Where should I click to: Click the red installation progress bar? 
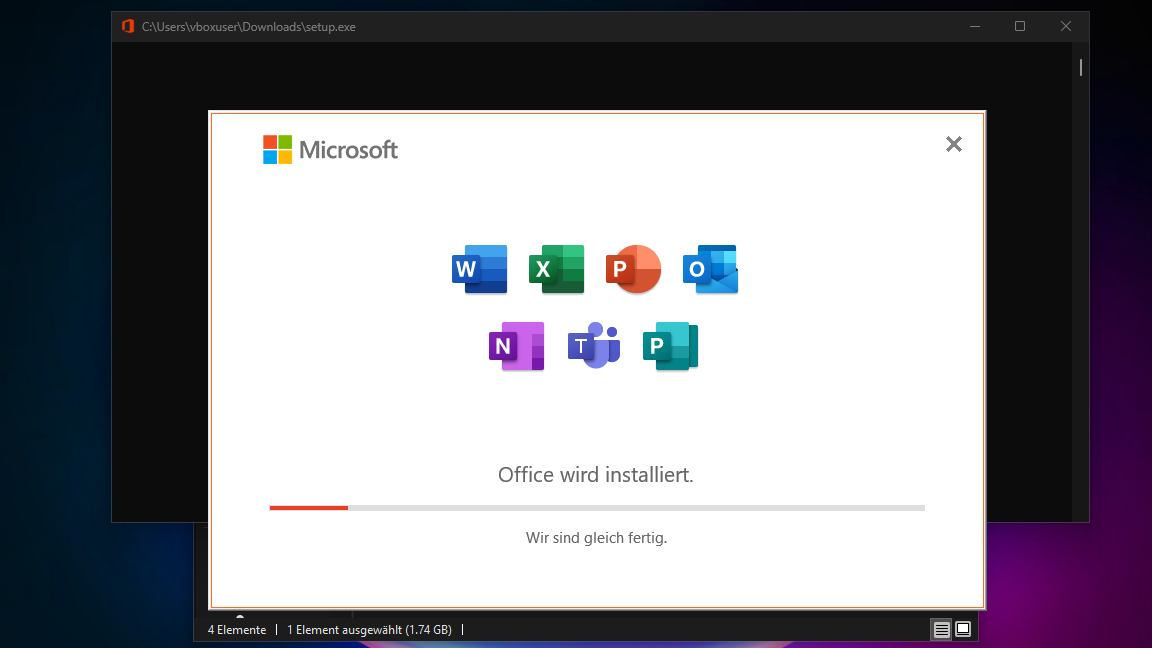(309, 508)
